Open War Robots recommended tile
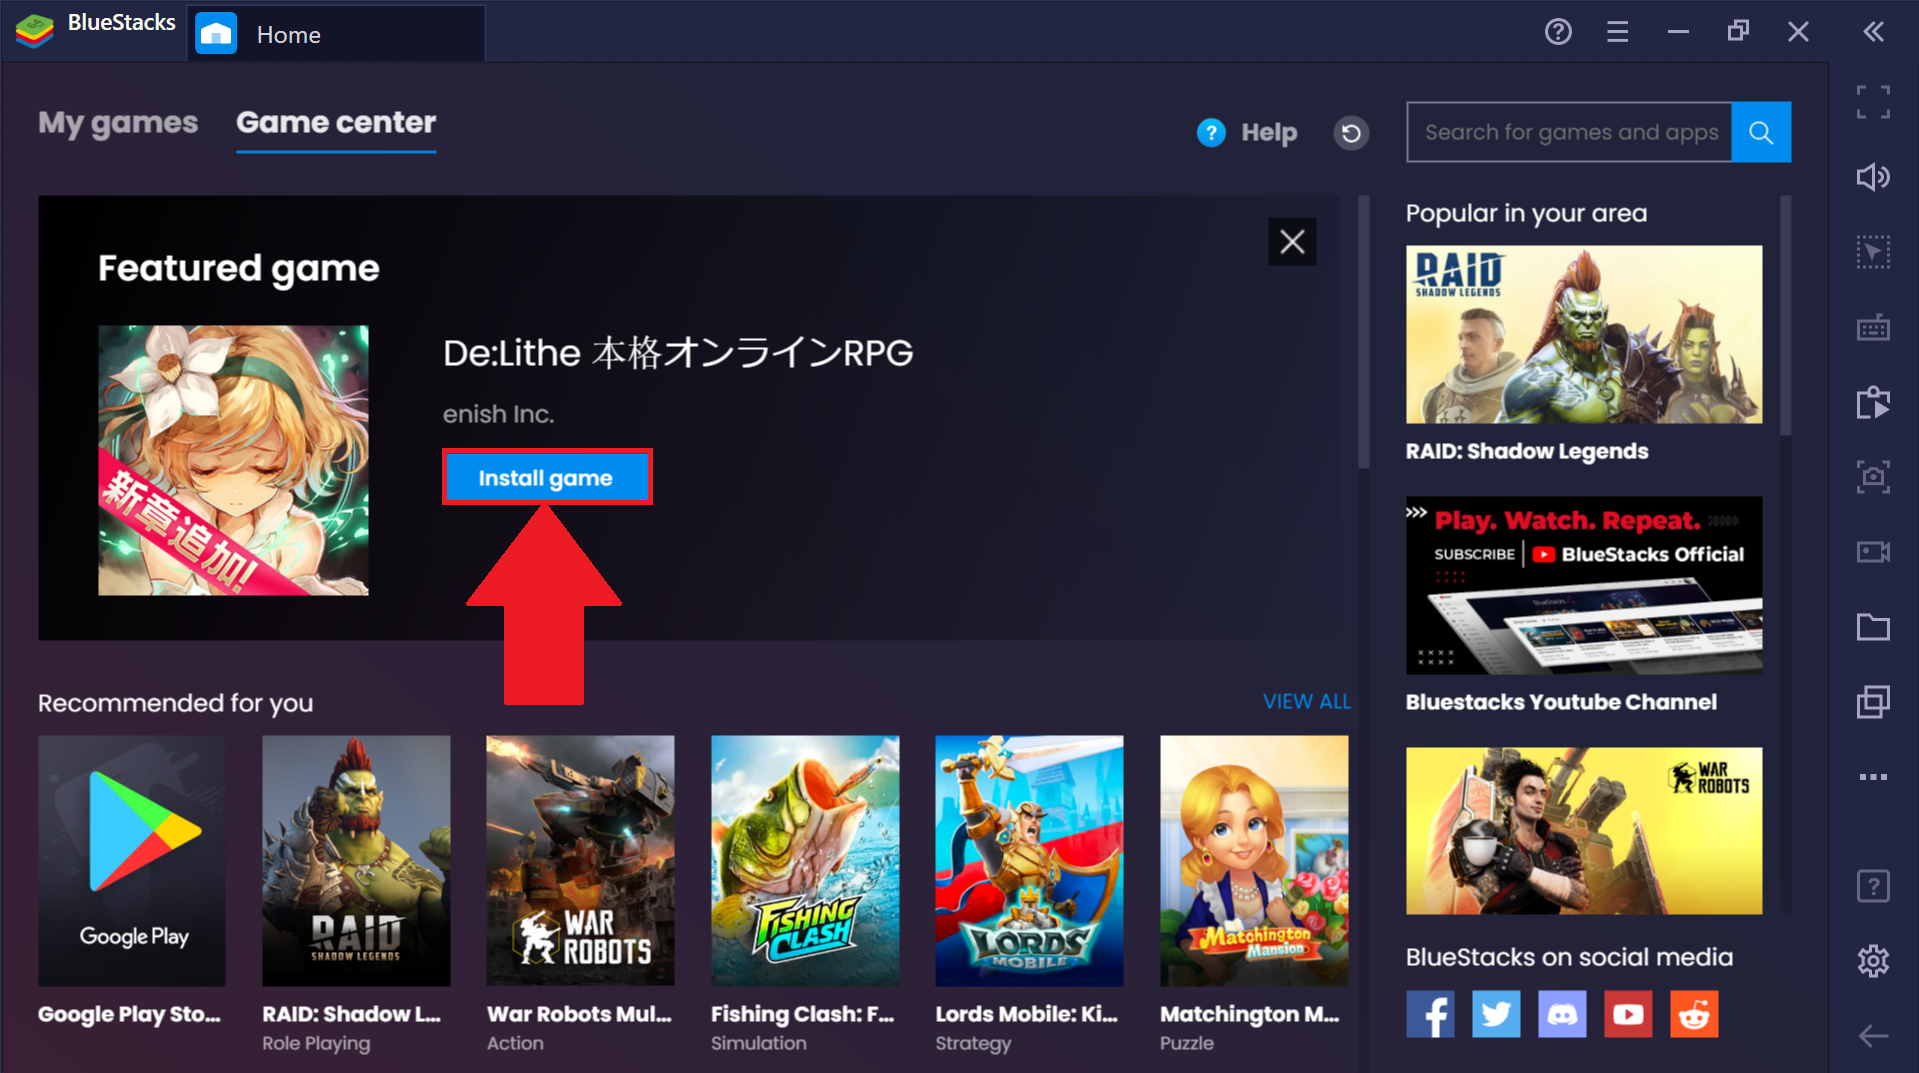Viewport: 1919px width, 1073px height. click(580, 861)
